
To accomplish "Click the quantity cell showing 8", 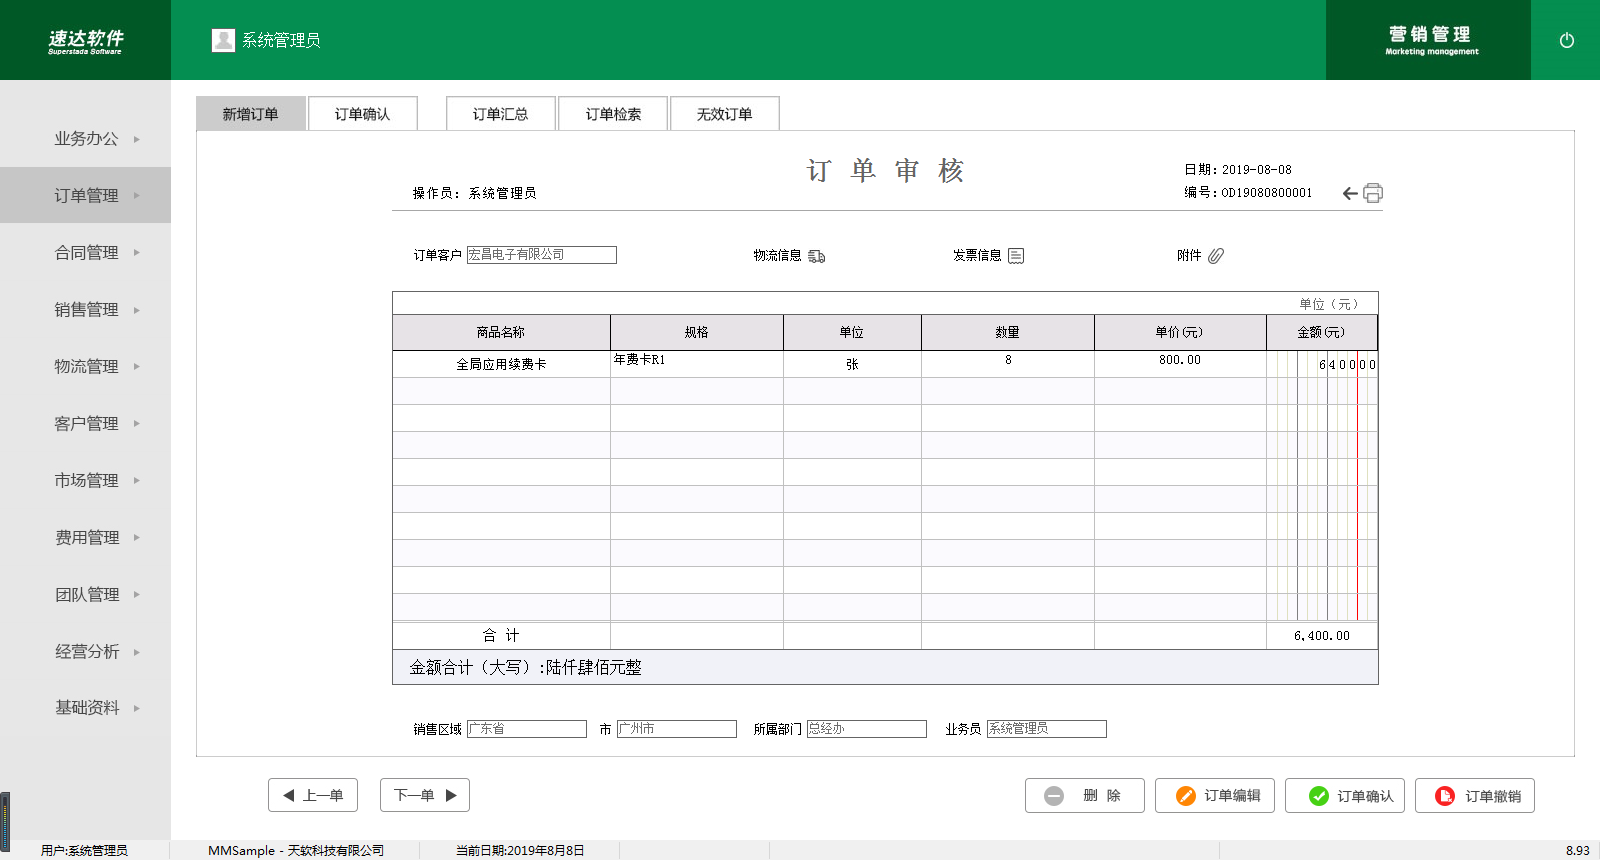I will 1008,364.
